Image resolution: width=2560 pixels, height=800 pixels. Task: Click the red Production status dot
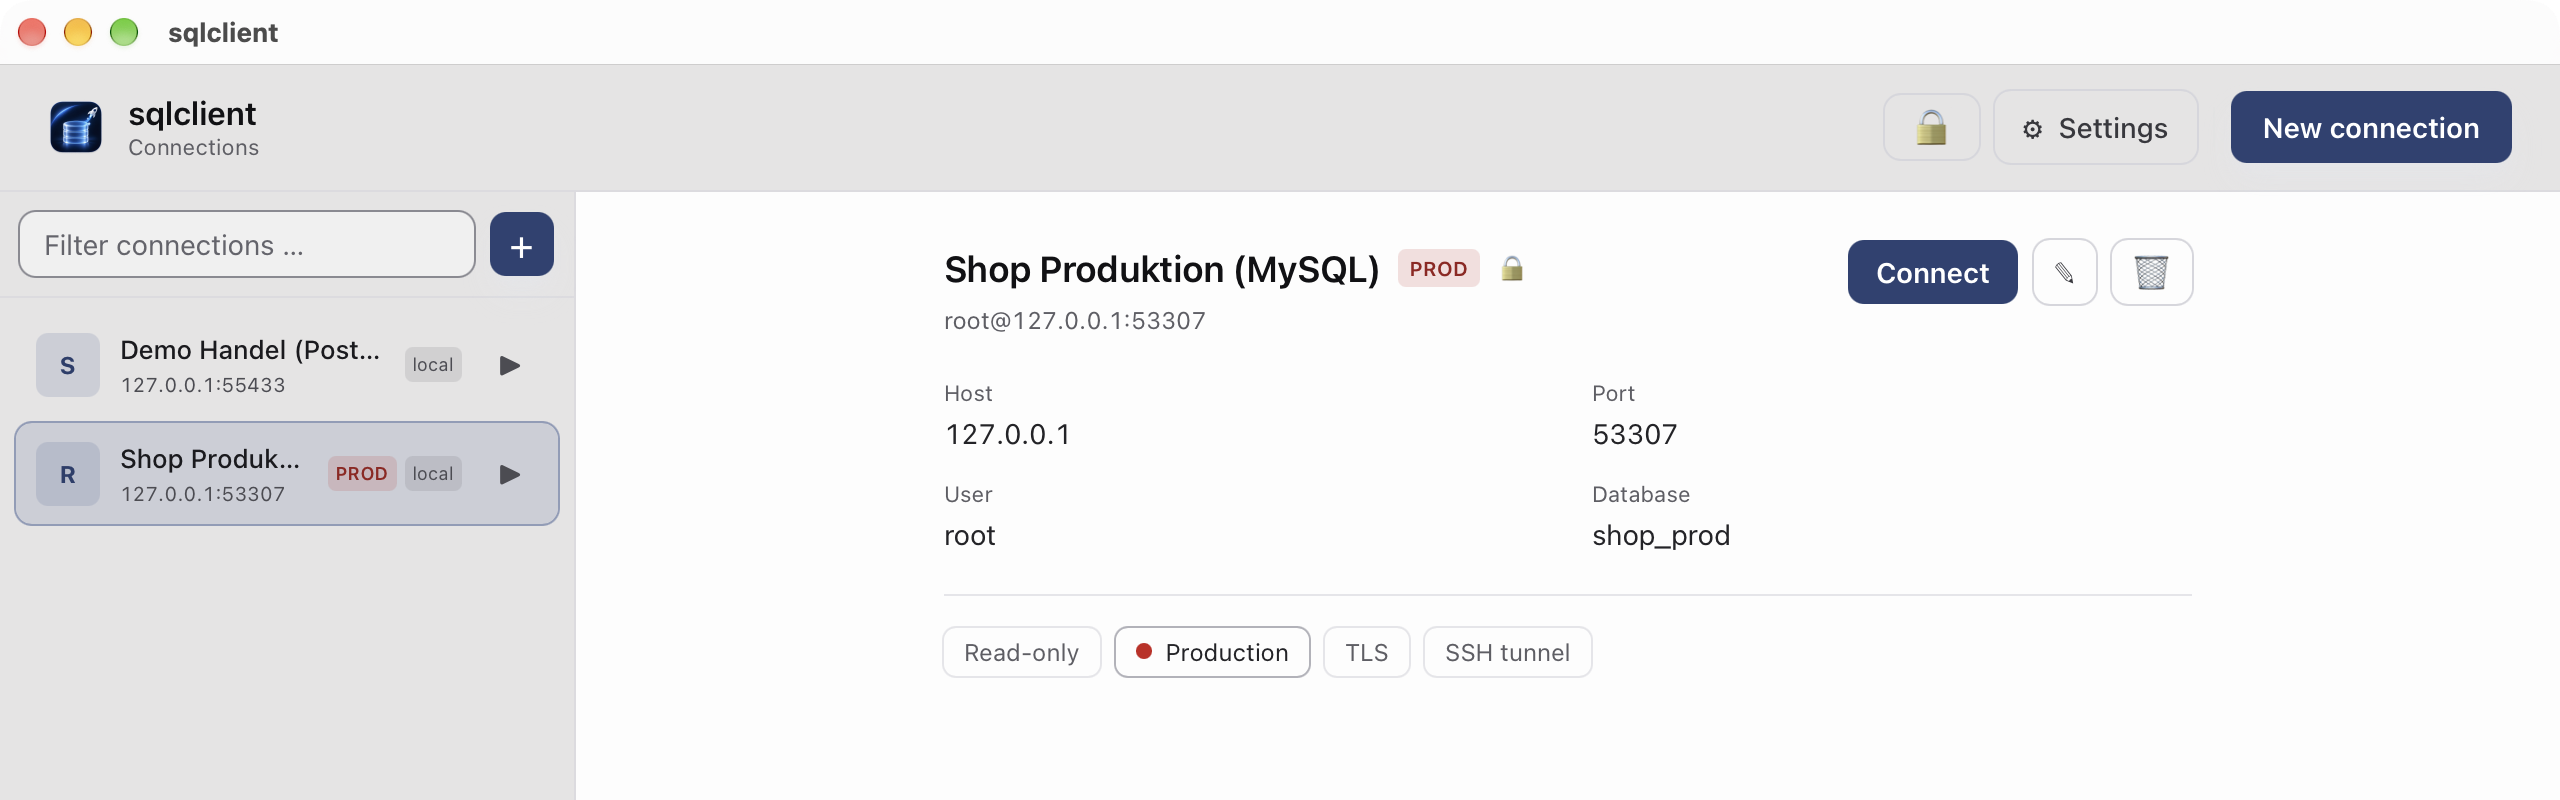point(1144,651)
